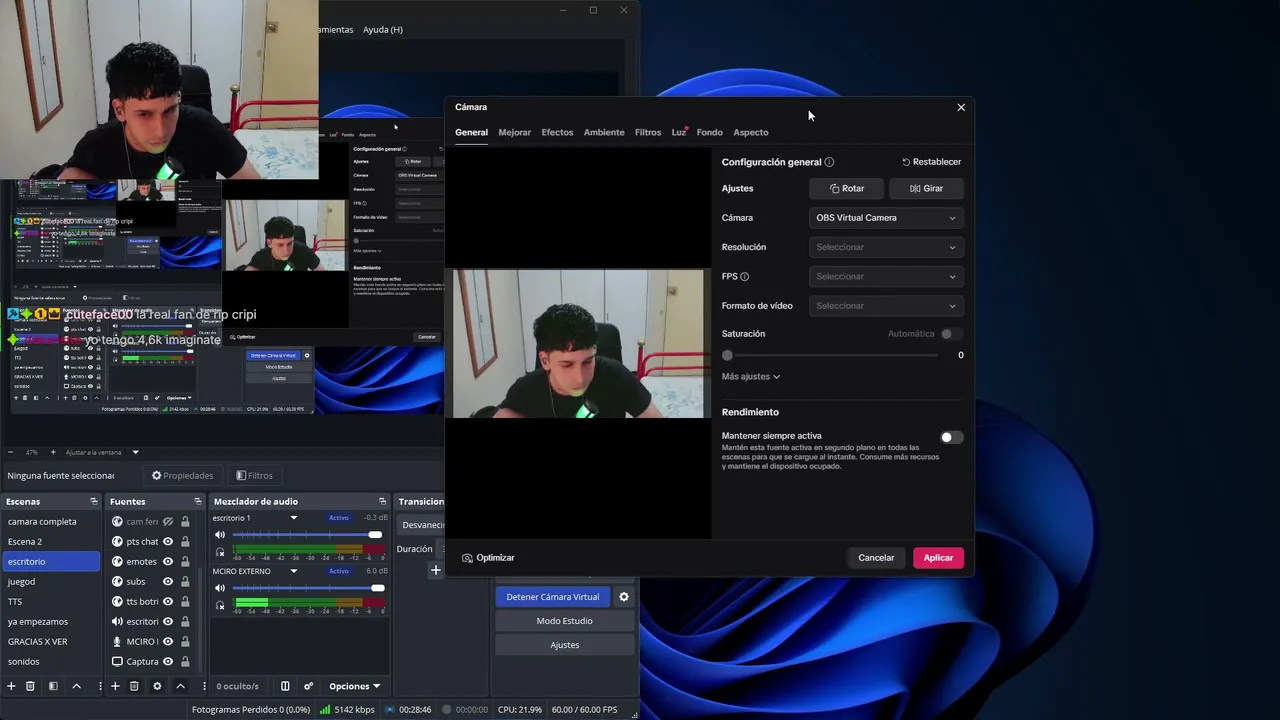Toggle monitoring headphone icon for escritorio 1
1280x720 pixels.
coord(220,552)
